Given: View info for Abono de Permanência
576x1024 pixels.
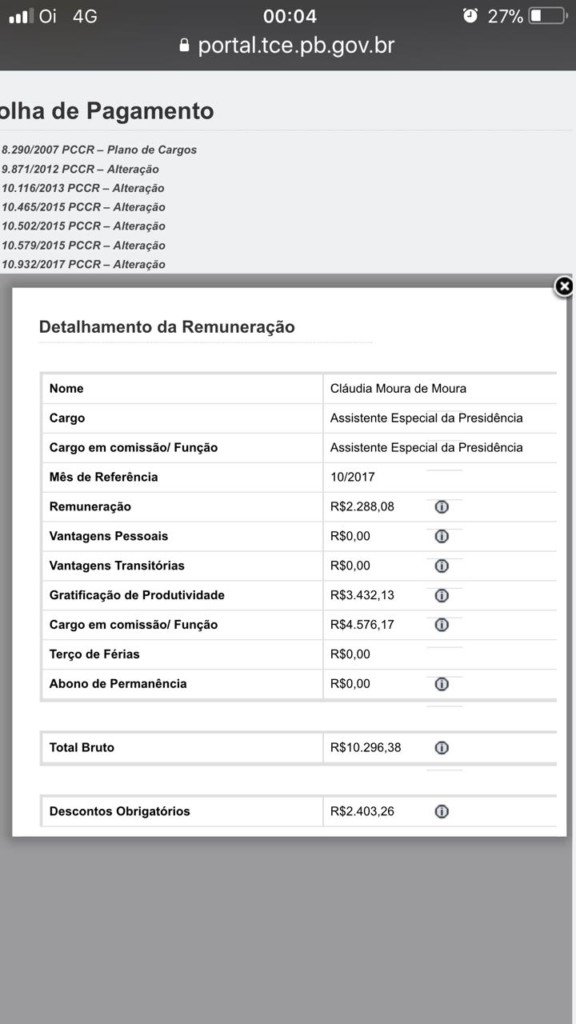Looking at the screenshot, I should click(x=441, y=684).
